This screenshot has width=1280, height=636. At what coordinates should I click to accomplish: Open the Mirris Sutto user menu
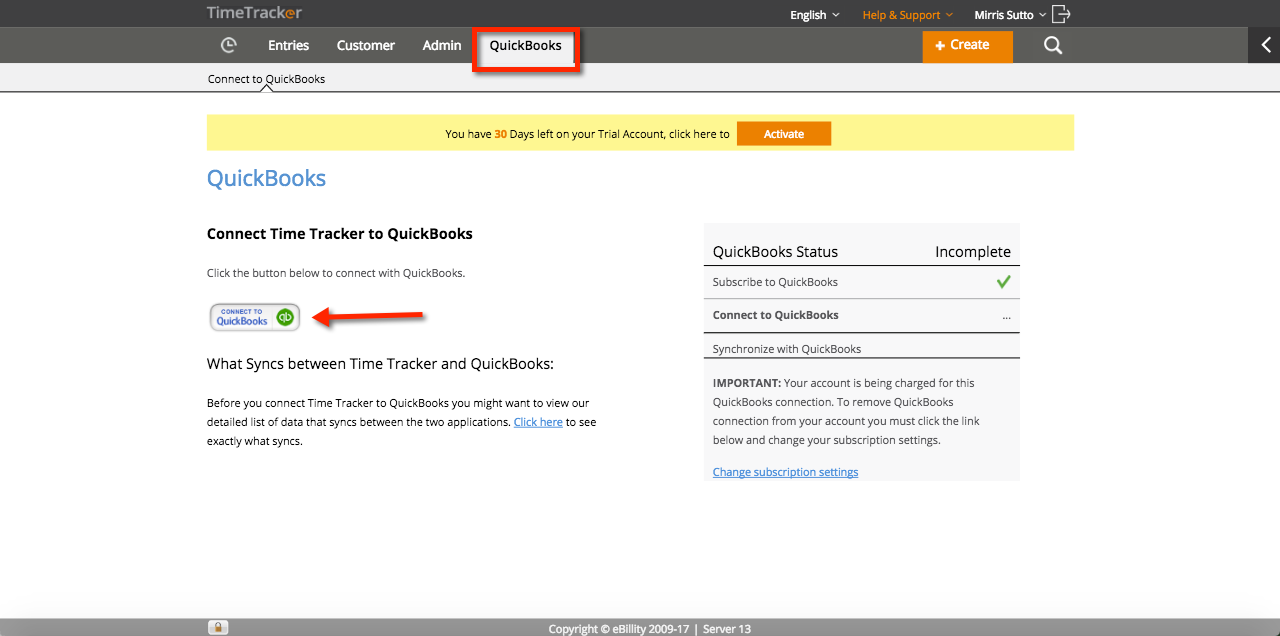(1010, 15)
